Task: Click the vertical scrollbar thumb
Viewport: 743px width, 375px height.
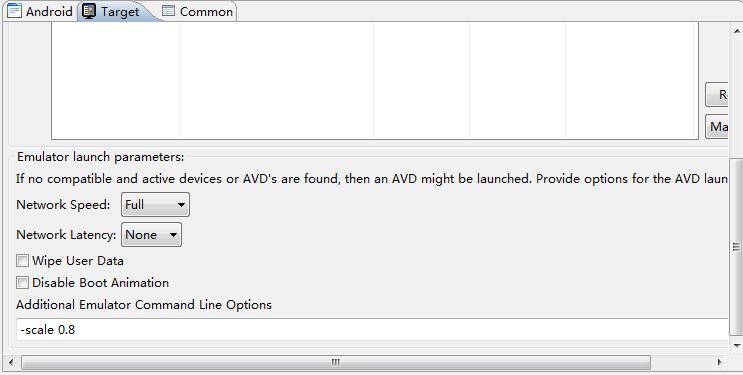Action: [x=736, y=247]
